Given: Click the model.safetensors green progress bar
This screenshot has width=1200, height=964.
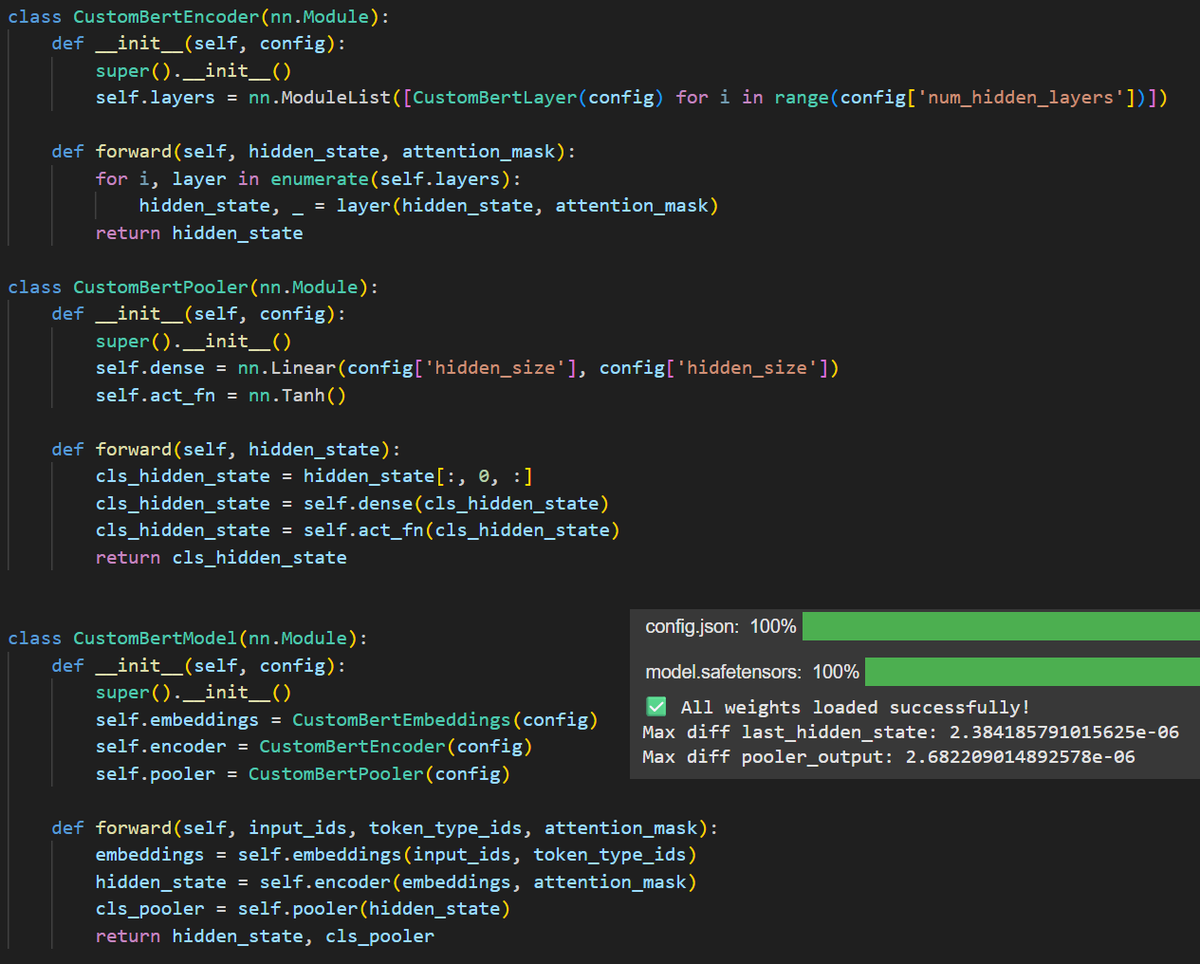Looking at the screenshot, I should (1033, 671).
